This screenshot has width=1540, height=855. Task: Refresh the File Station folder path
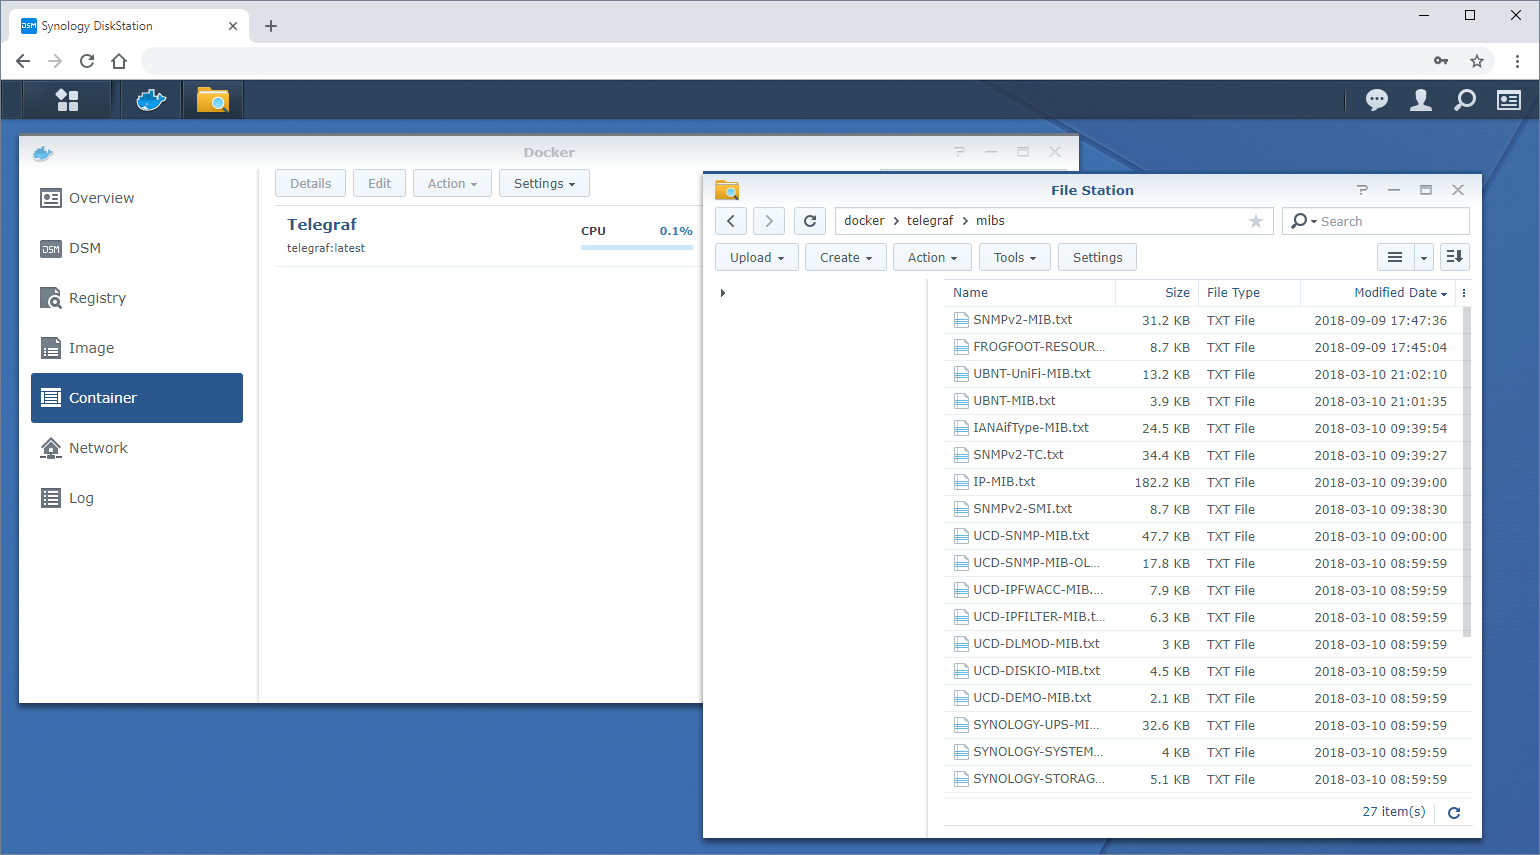810,221
